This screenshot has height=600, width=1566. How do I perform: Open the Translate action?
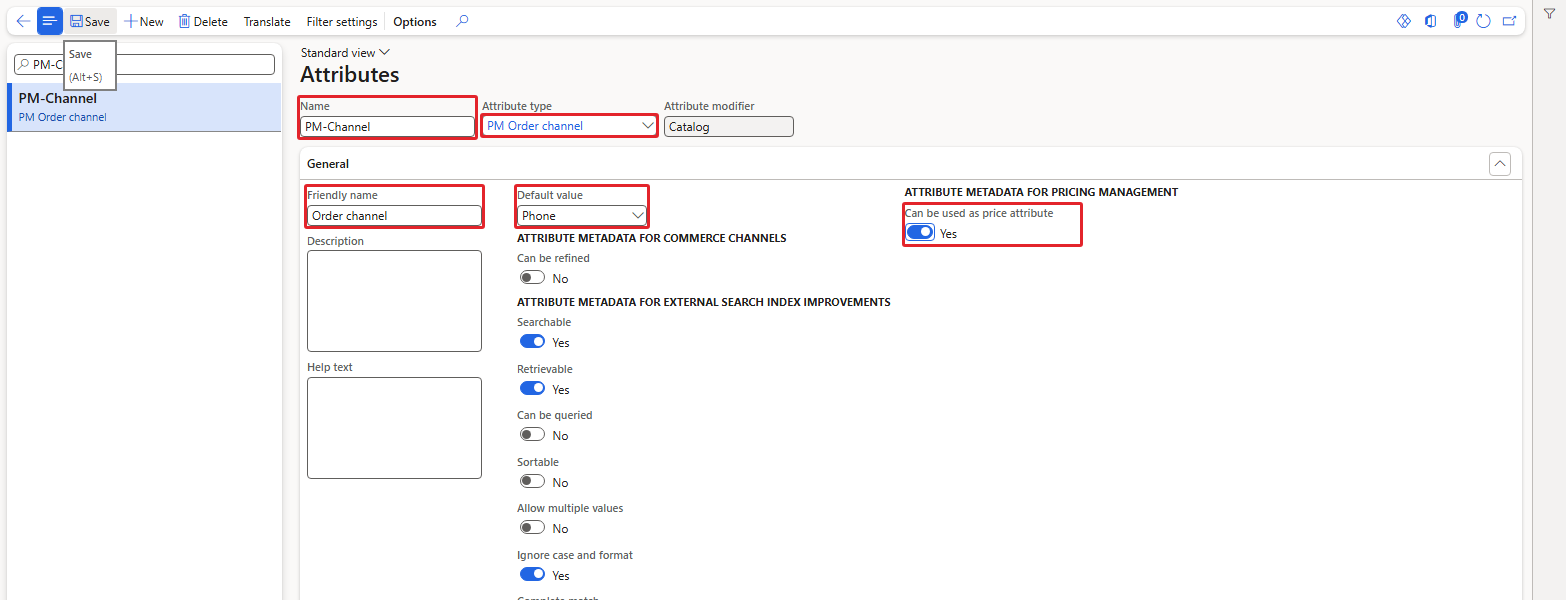tap(267, 21)
